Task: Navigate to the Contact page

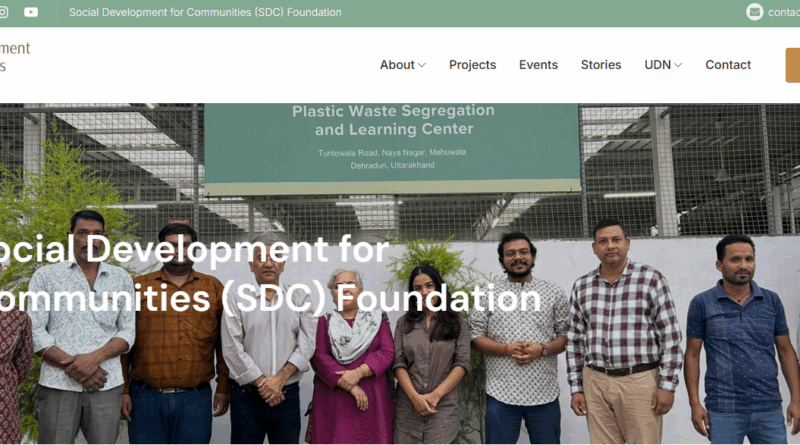Action: point(728,65)
